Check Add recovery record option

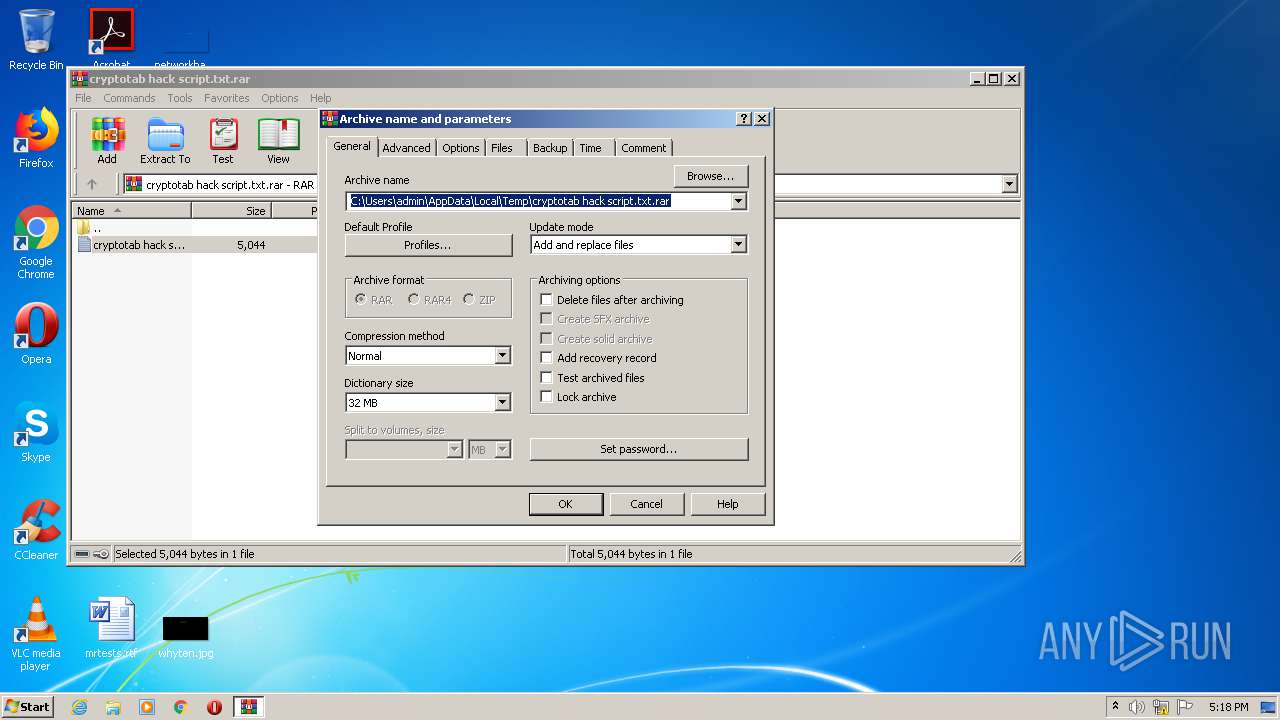pyautogui.click(x=546, y=358)
